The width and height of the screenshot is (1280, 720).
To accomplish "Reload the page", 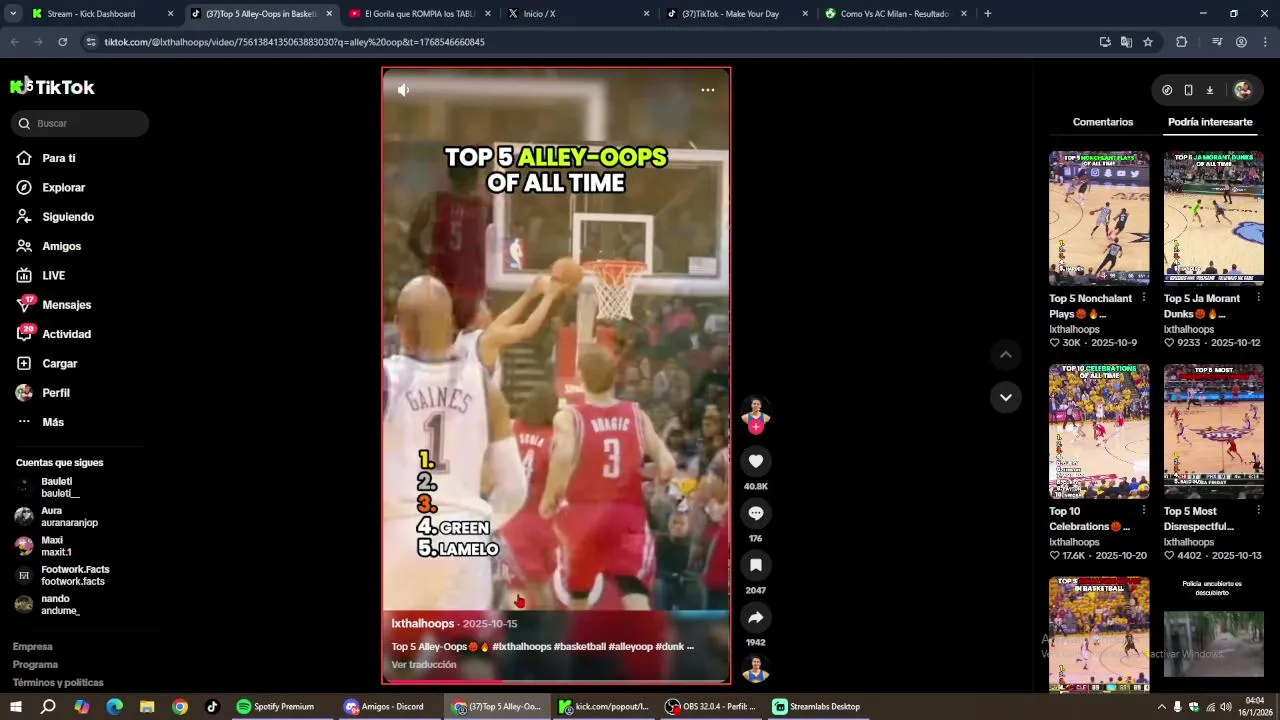I will click(62, 42).
